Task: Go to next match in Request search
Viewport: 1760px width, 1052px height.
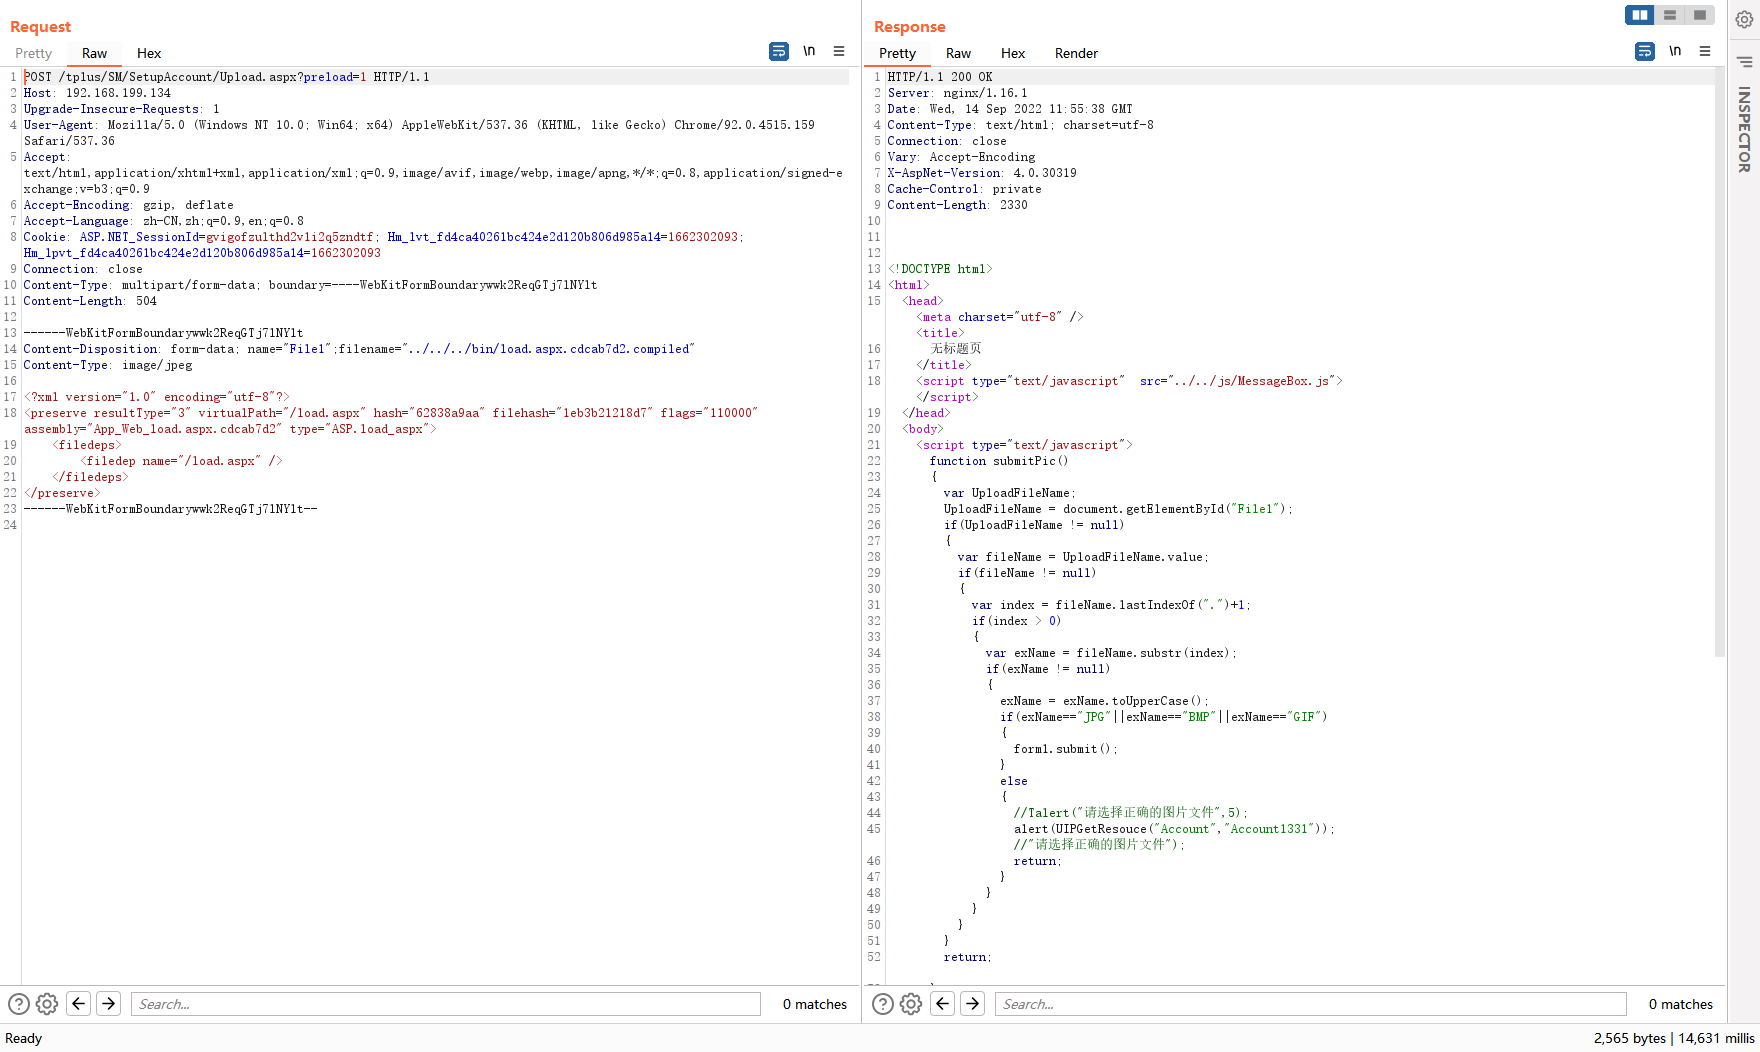Action: pos(109,1003)
